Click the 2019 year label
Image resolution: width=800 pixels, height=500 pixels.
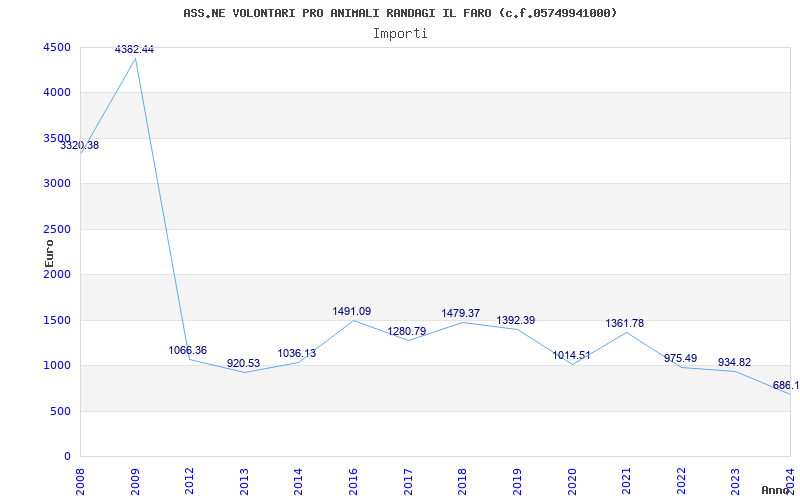[517, 481]
